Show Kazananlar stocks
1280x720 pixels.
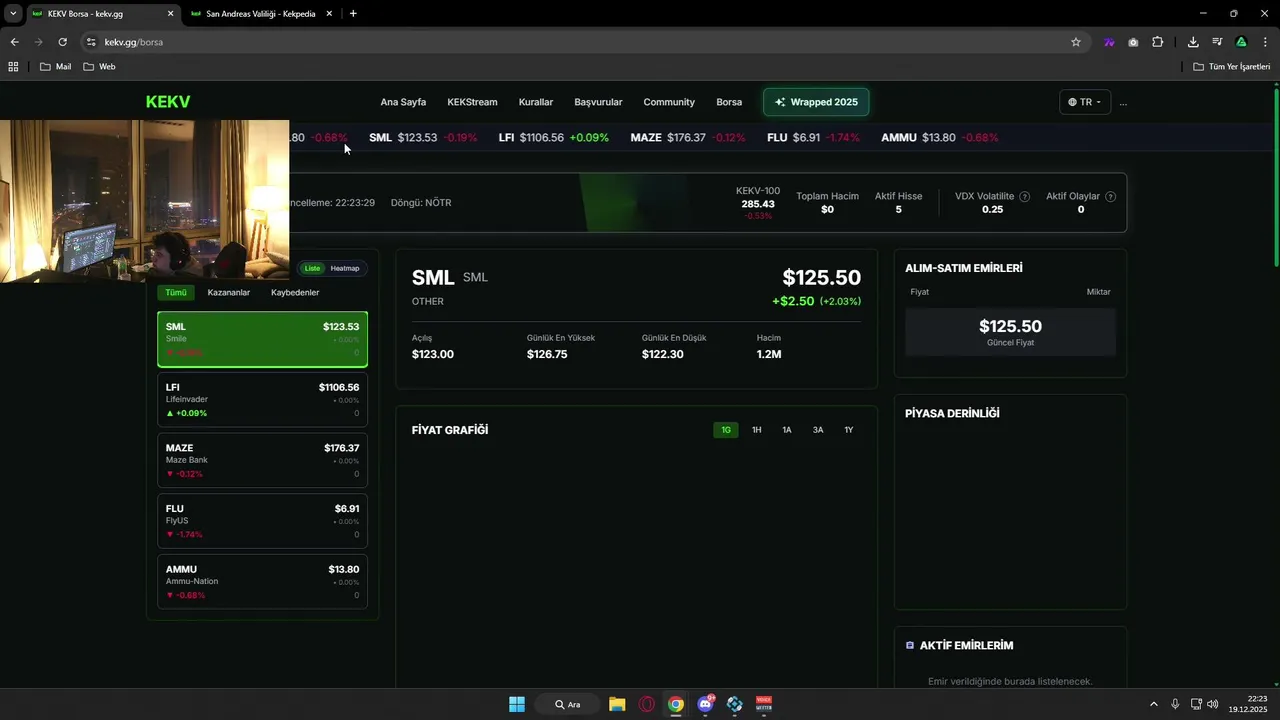(x=229, y=293)
